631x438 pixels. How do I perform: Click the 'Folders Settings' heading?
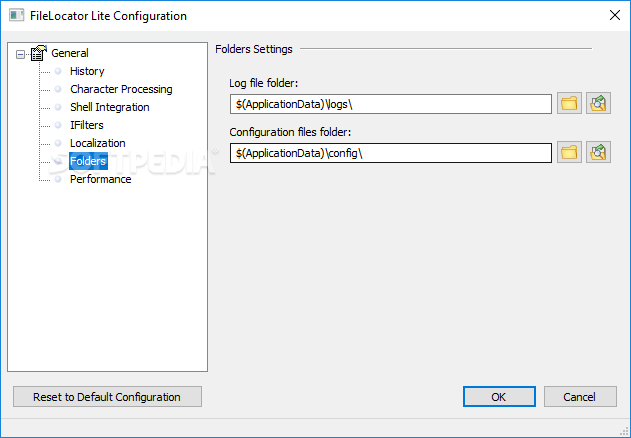[254, 49]
